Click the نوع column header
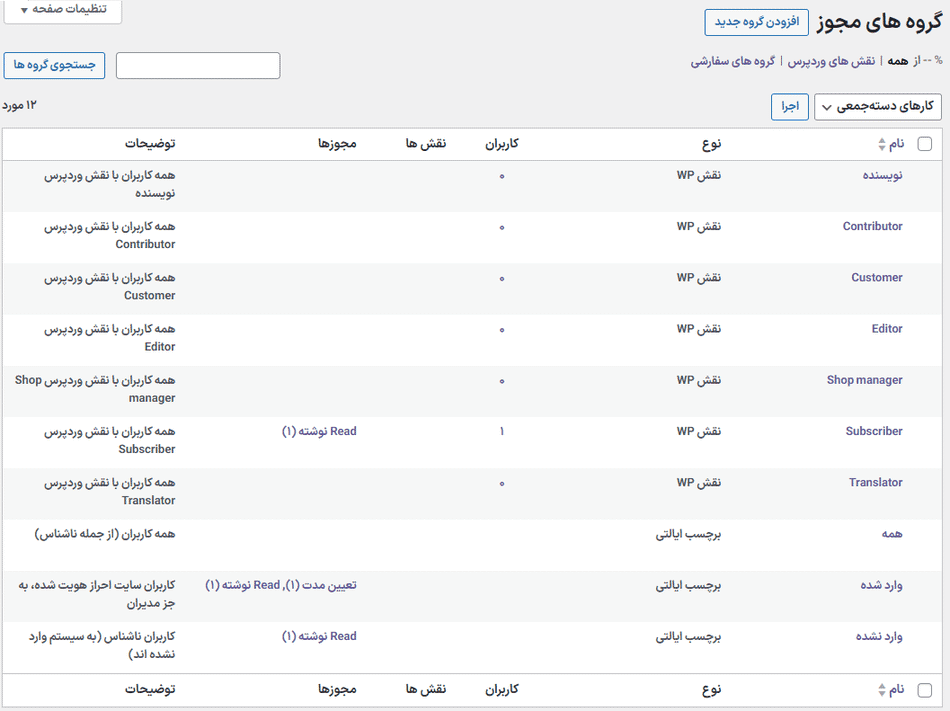 tap(711, 144)
